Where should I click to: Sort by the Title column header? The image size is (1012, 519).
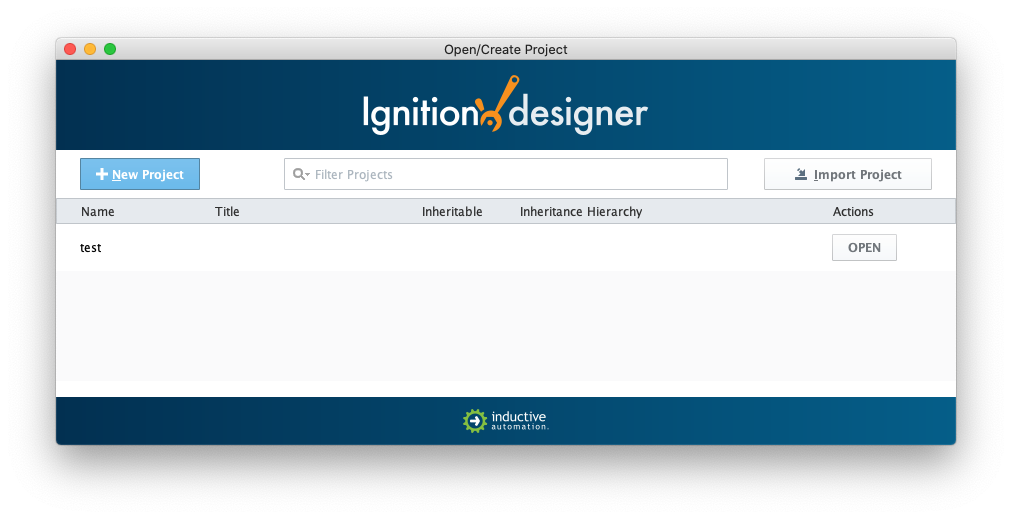point(227,212)
